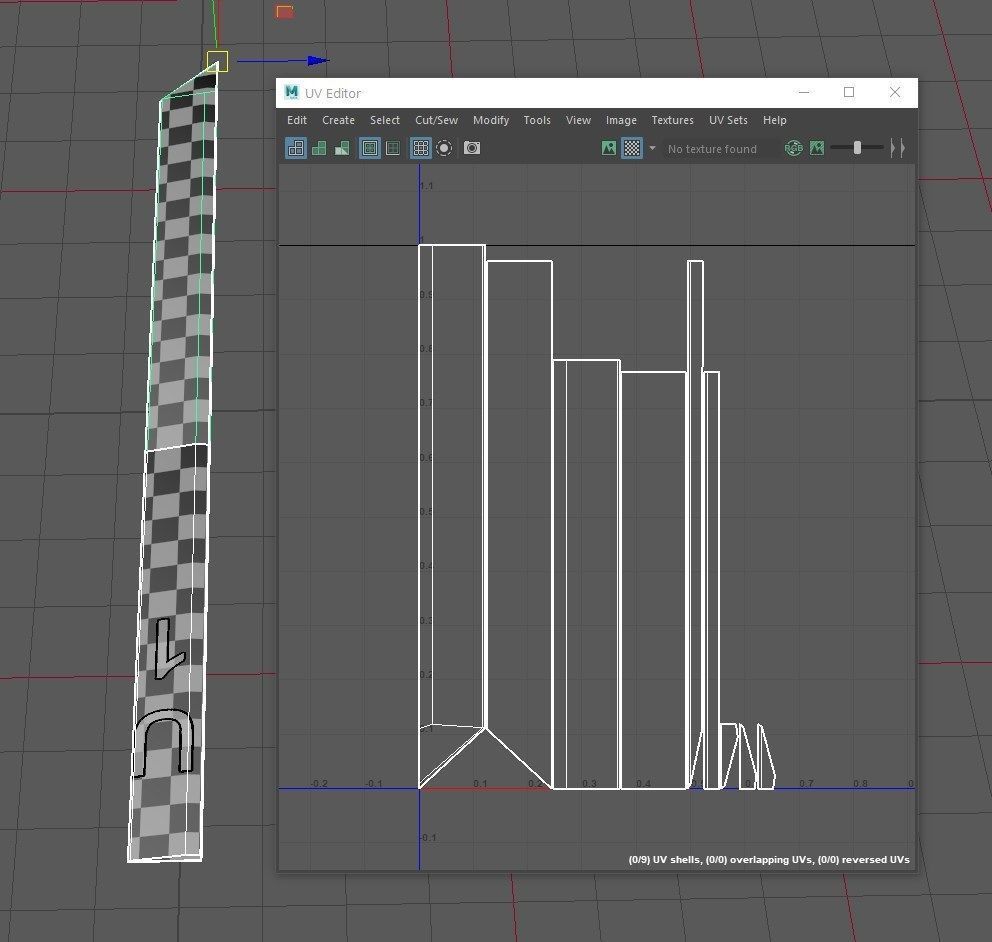Open the Textures menu
Viewport: 992px width, 942px height.
673,120
